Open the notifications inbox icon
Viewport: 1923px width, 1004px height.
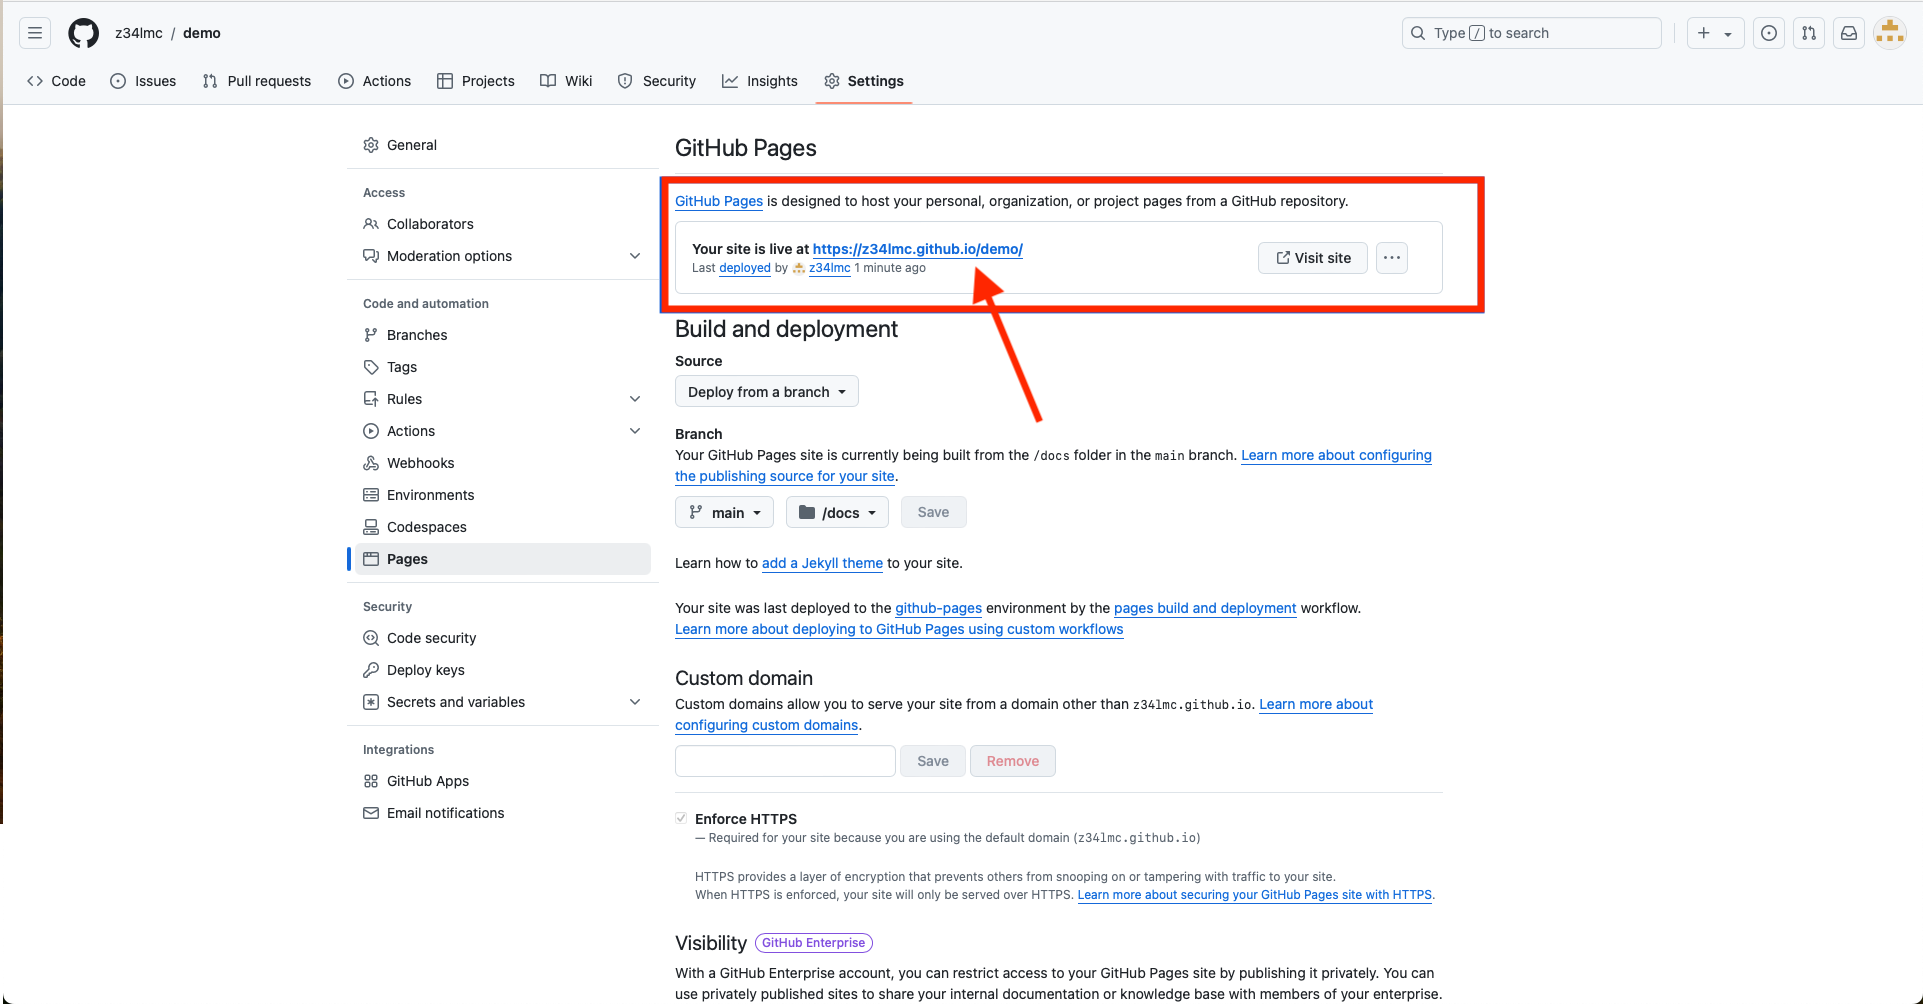[x=1849, y=33]
